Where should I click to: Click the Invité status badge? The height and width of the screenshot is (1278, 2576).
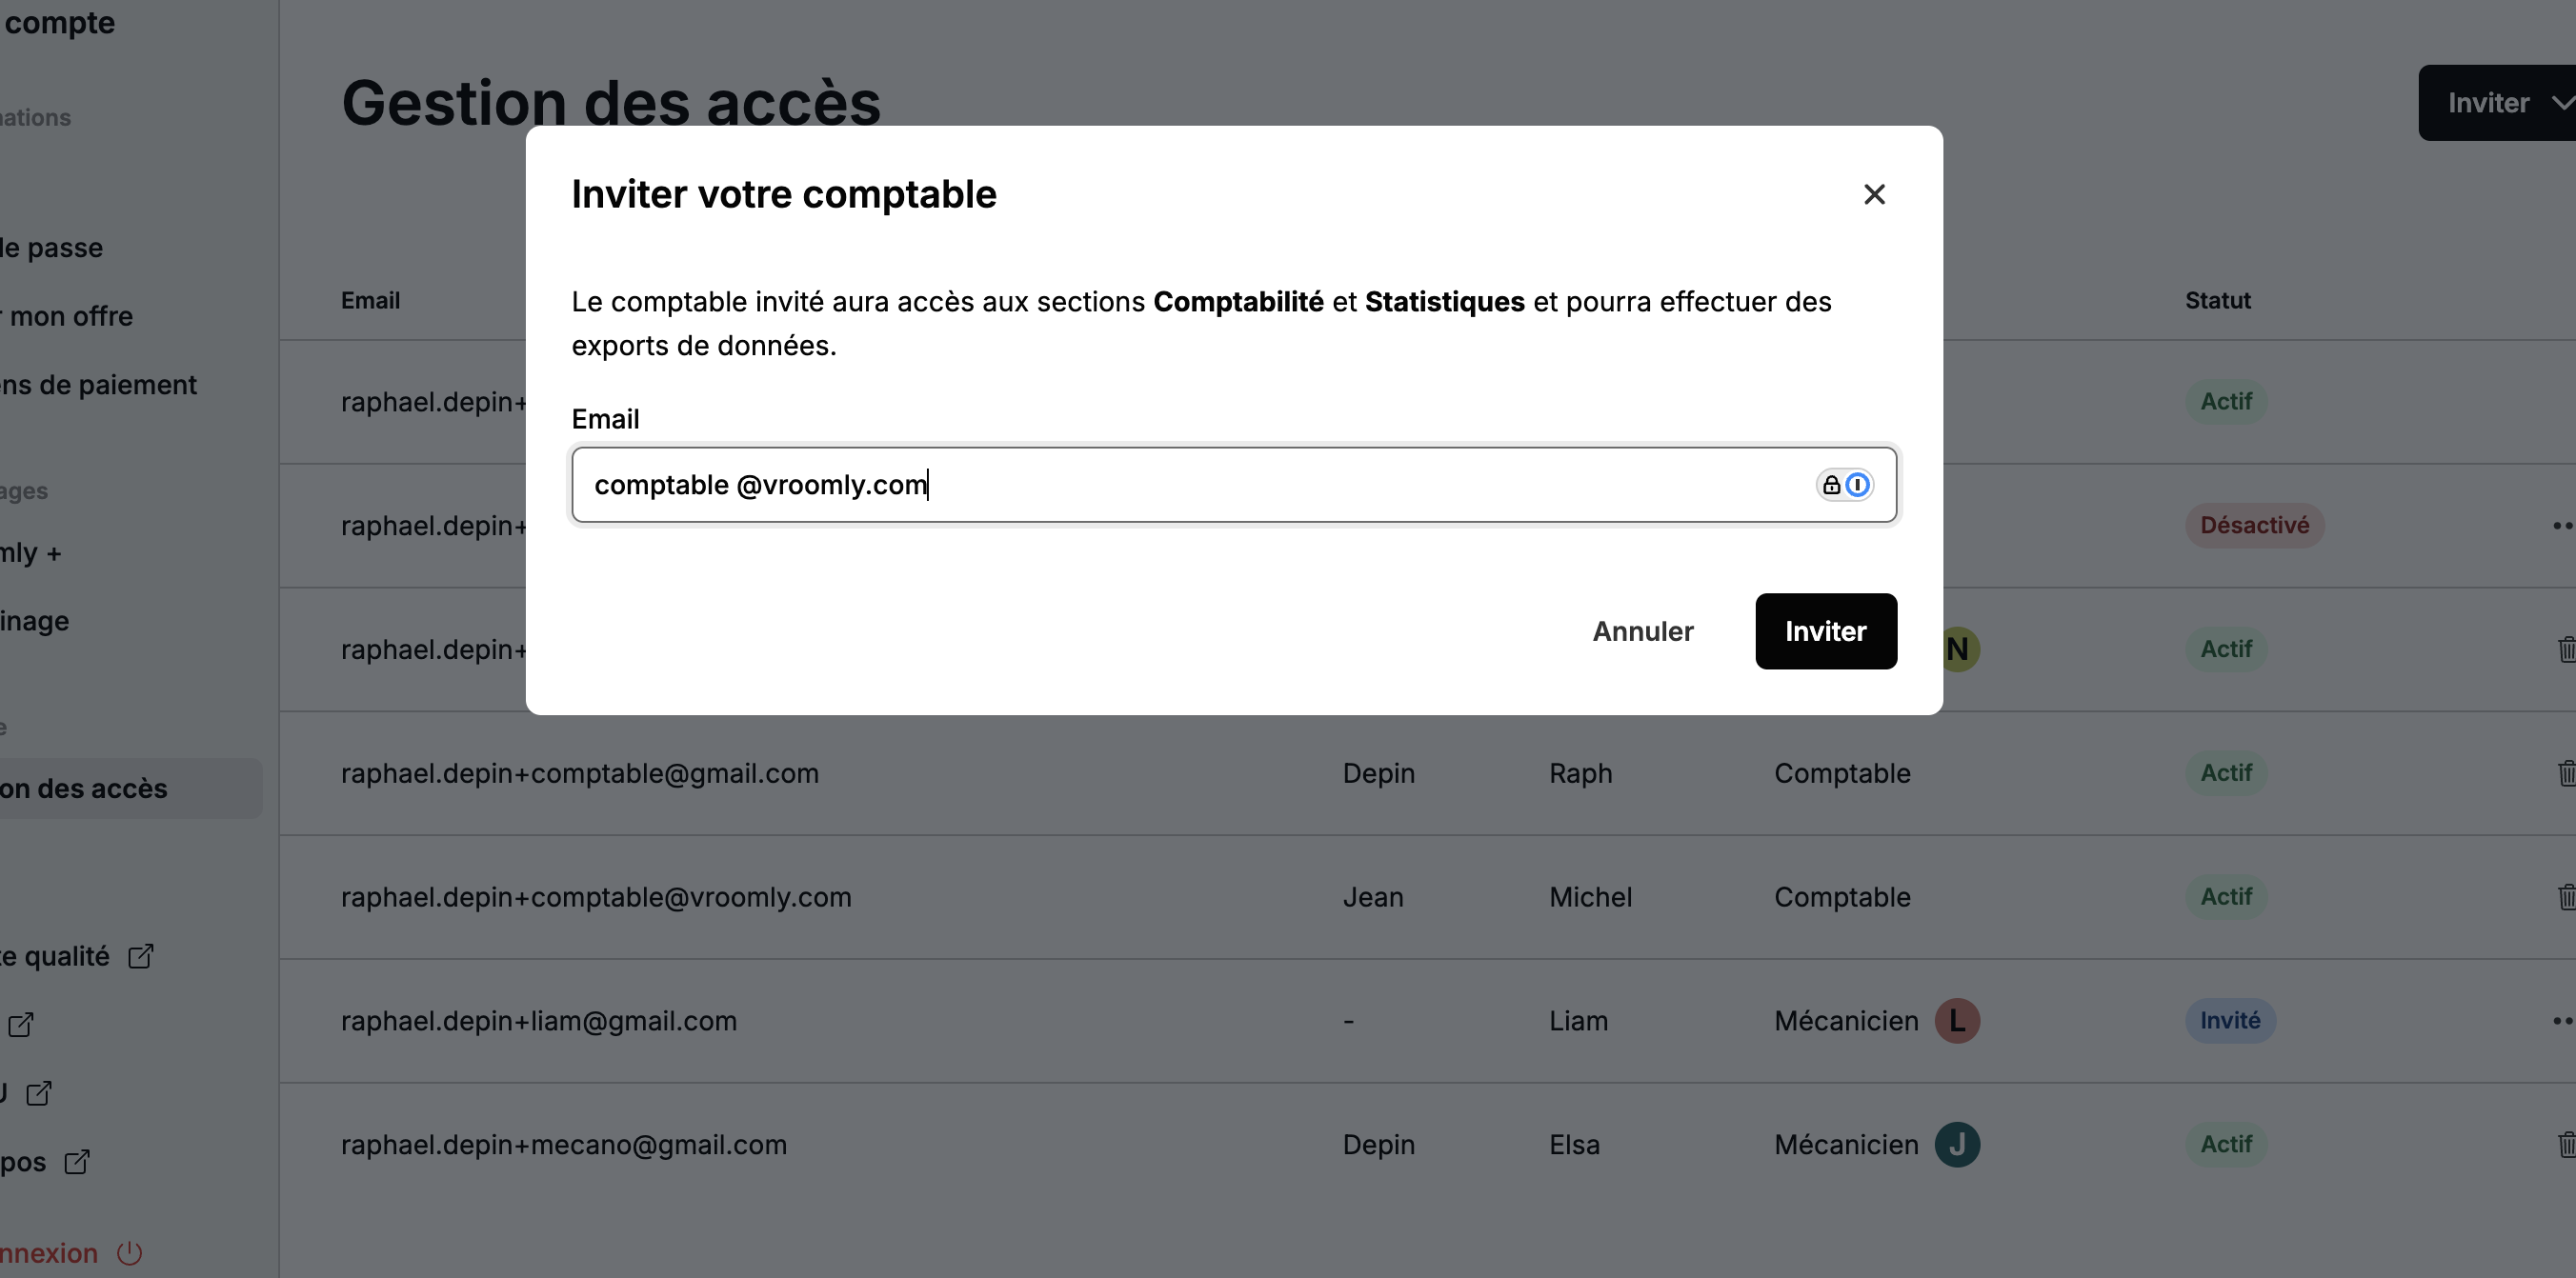2230,1021
